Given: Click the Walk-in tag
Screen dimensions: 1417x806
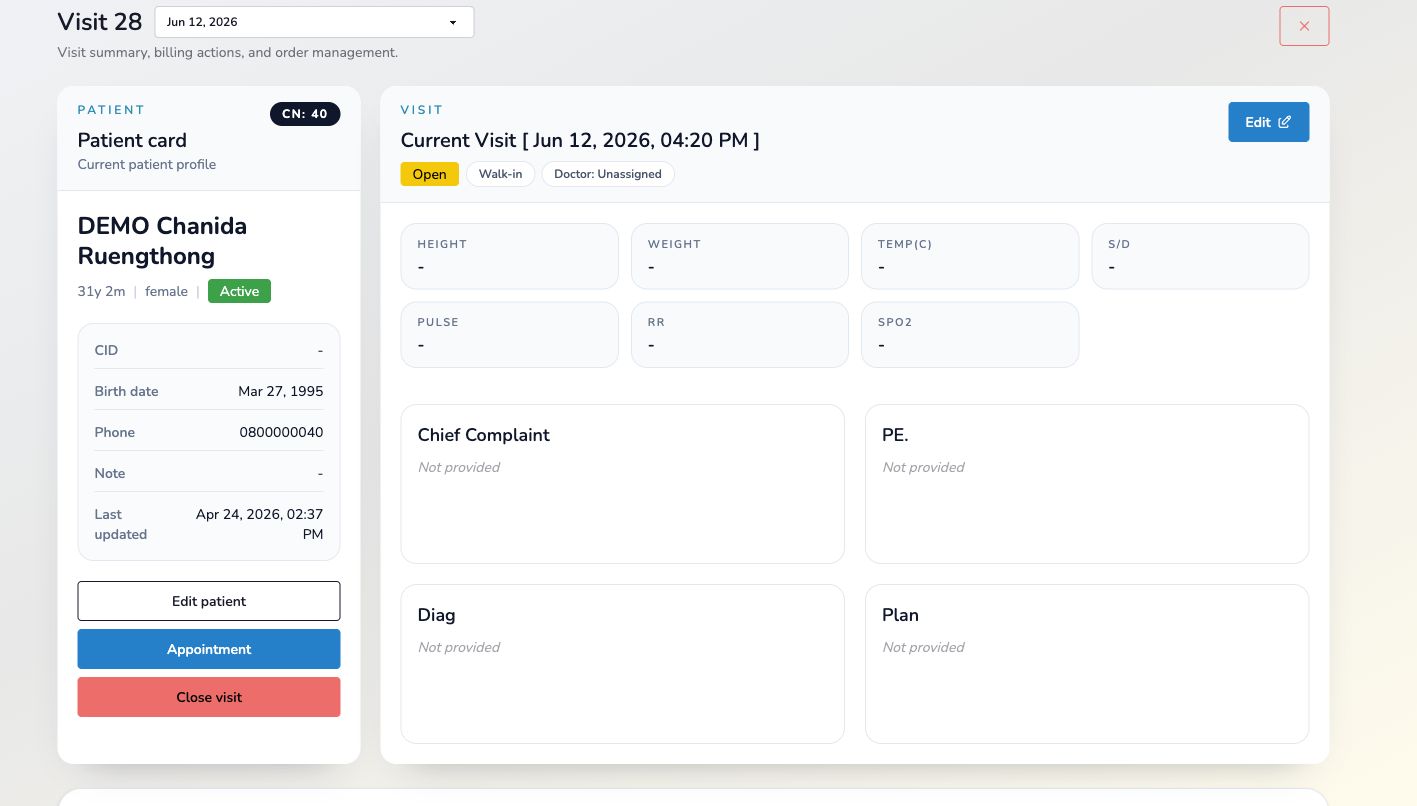Looking at the screenshot, I should [x=501, y=174].
